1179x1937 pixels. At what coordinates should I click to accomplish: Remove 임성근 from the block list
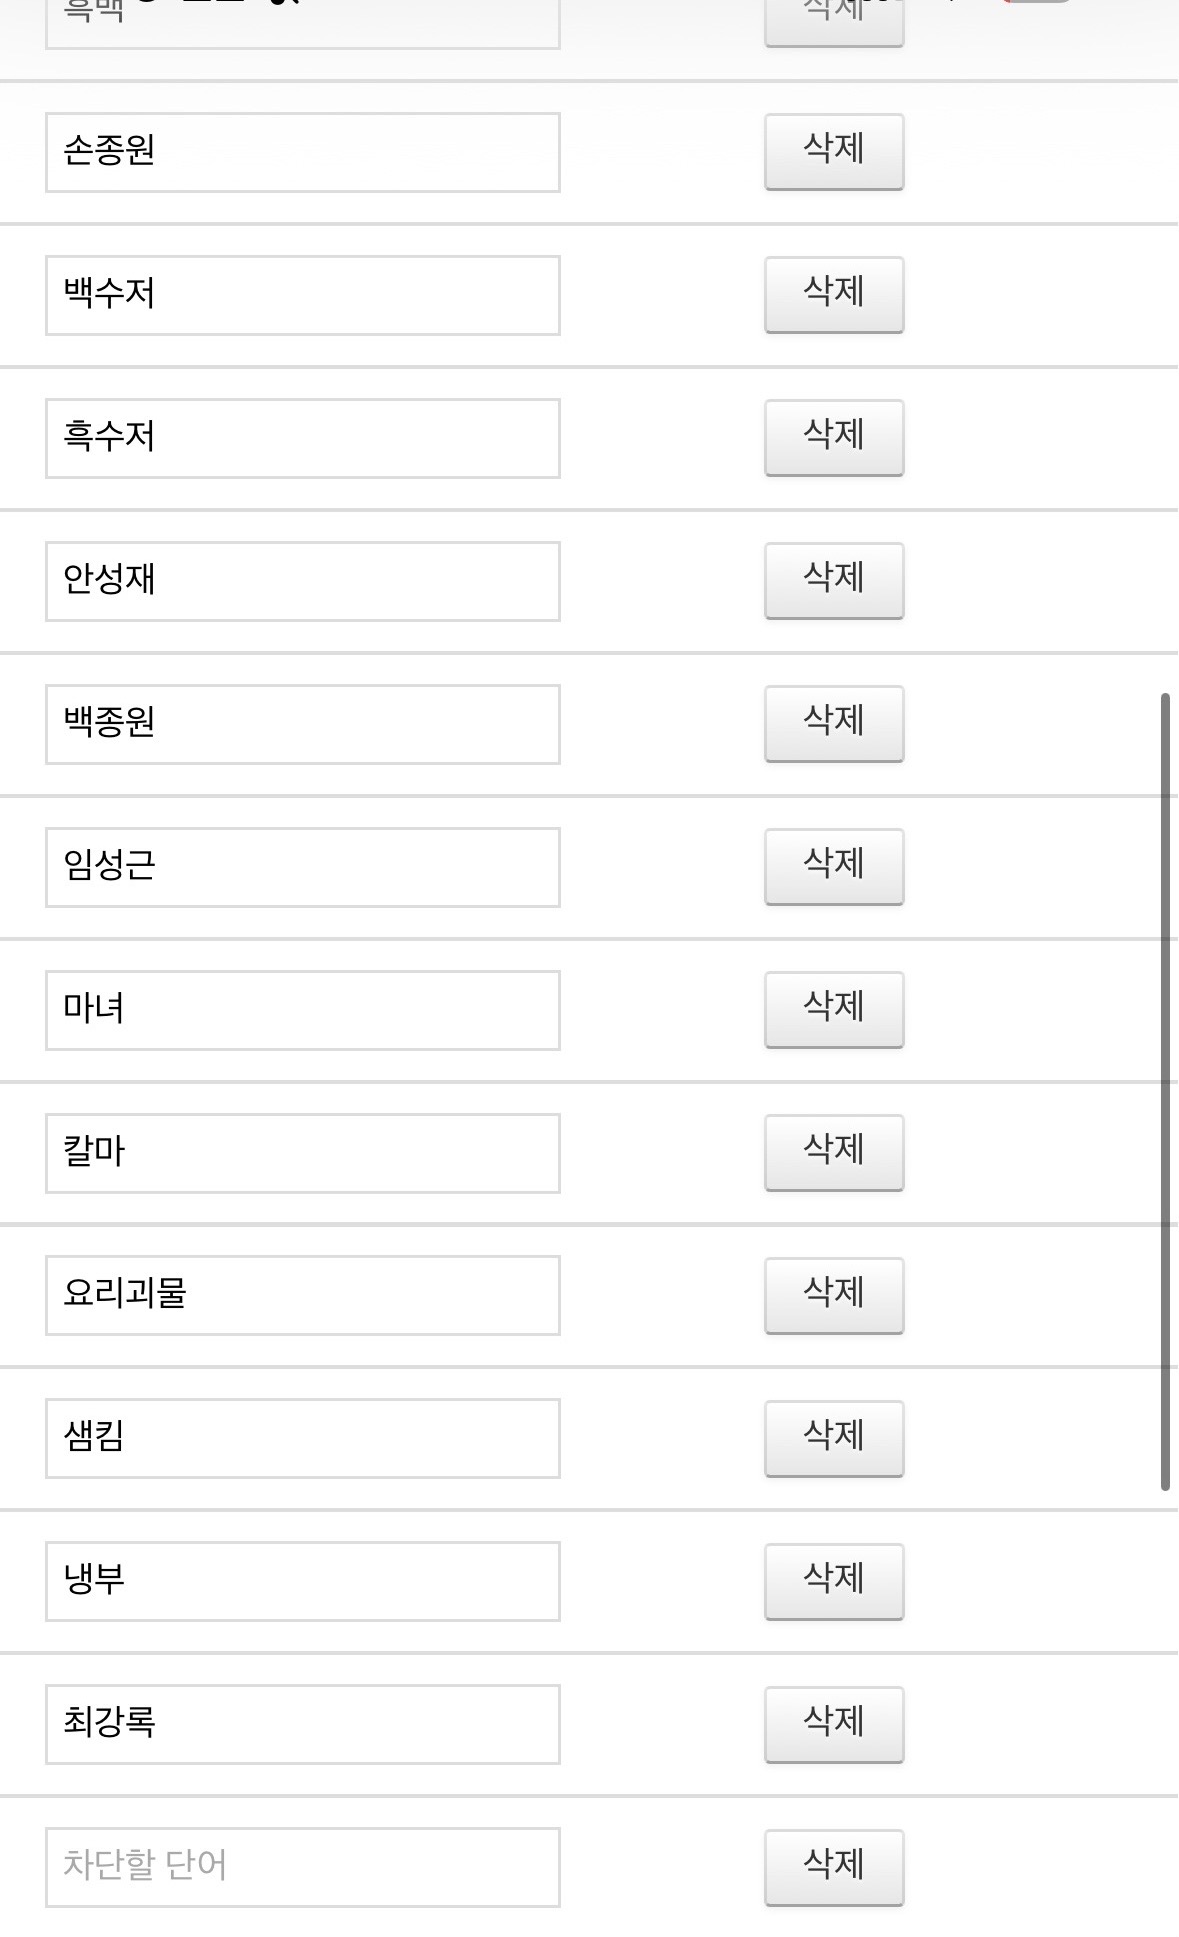pos(834,866)
